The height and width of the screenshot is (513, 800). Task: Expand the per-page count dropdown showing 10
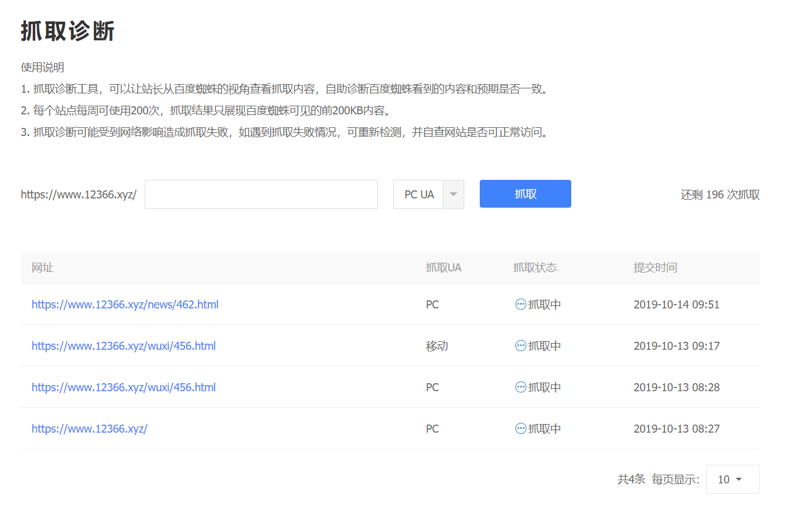[x=732, y=479]
